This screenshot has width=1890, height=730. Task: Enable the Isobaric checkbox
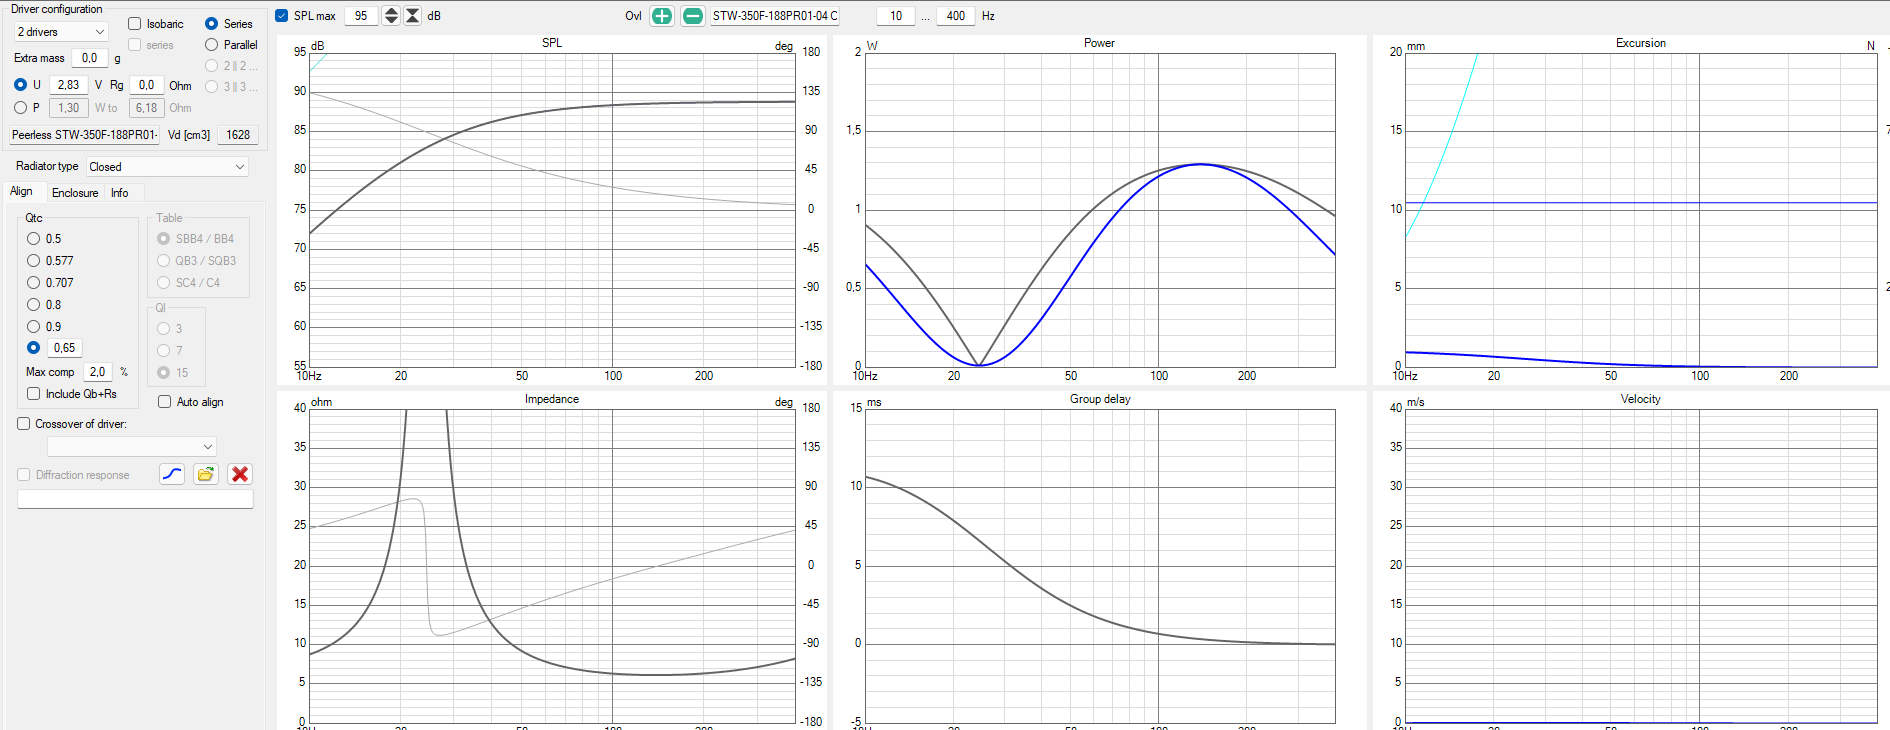[135, 24]
